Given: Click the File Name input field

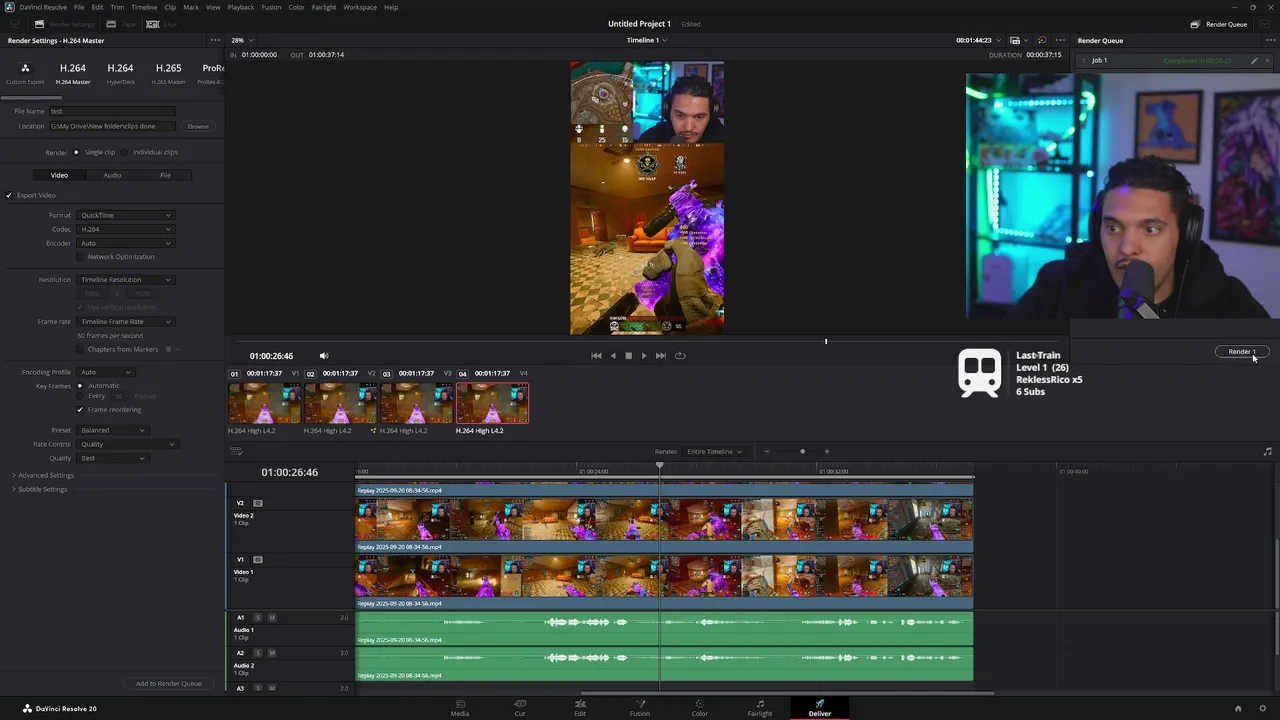Looking at the screenshot, I should coord(112,111).
